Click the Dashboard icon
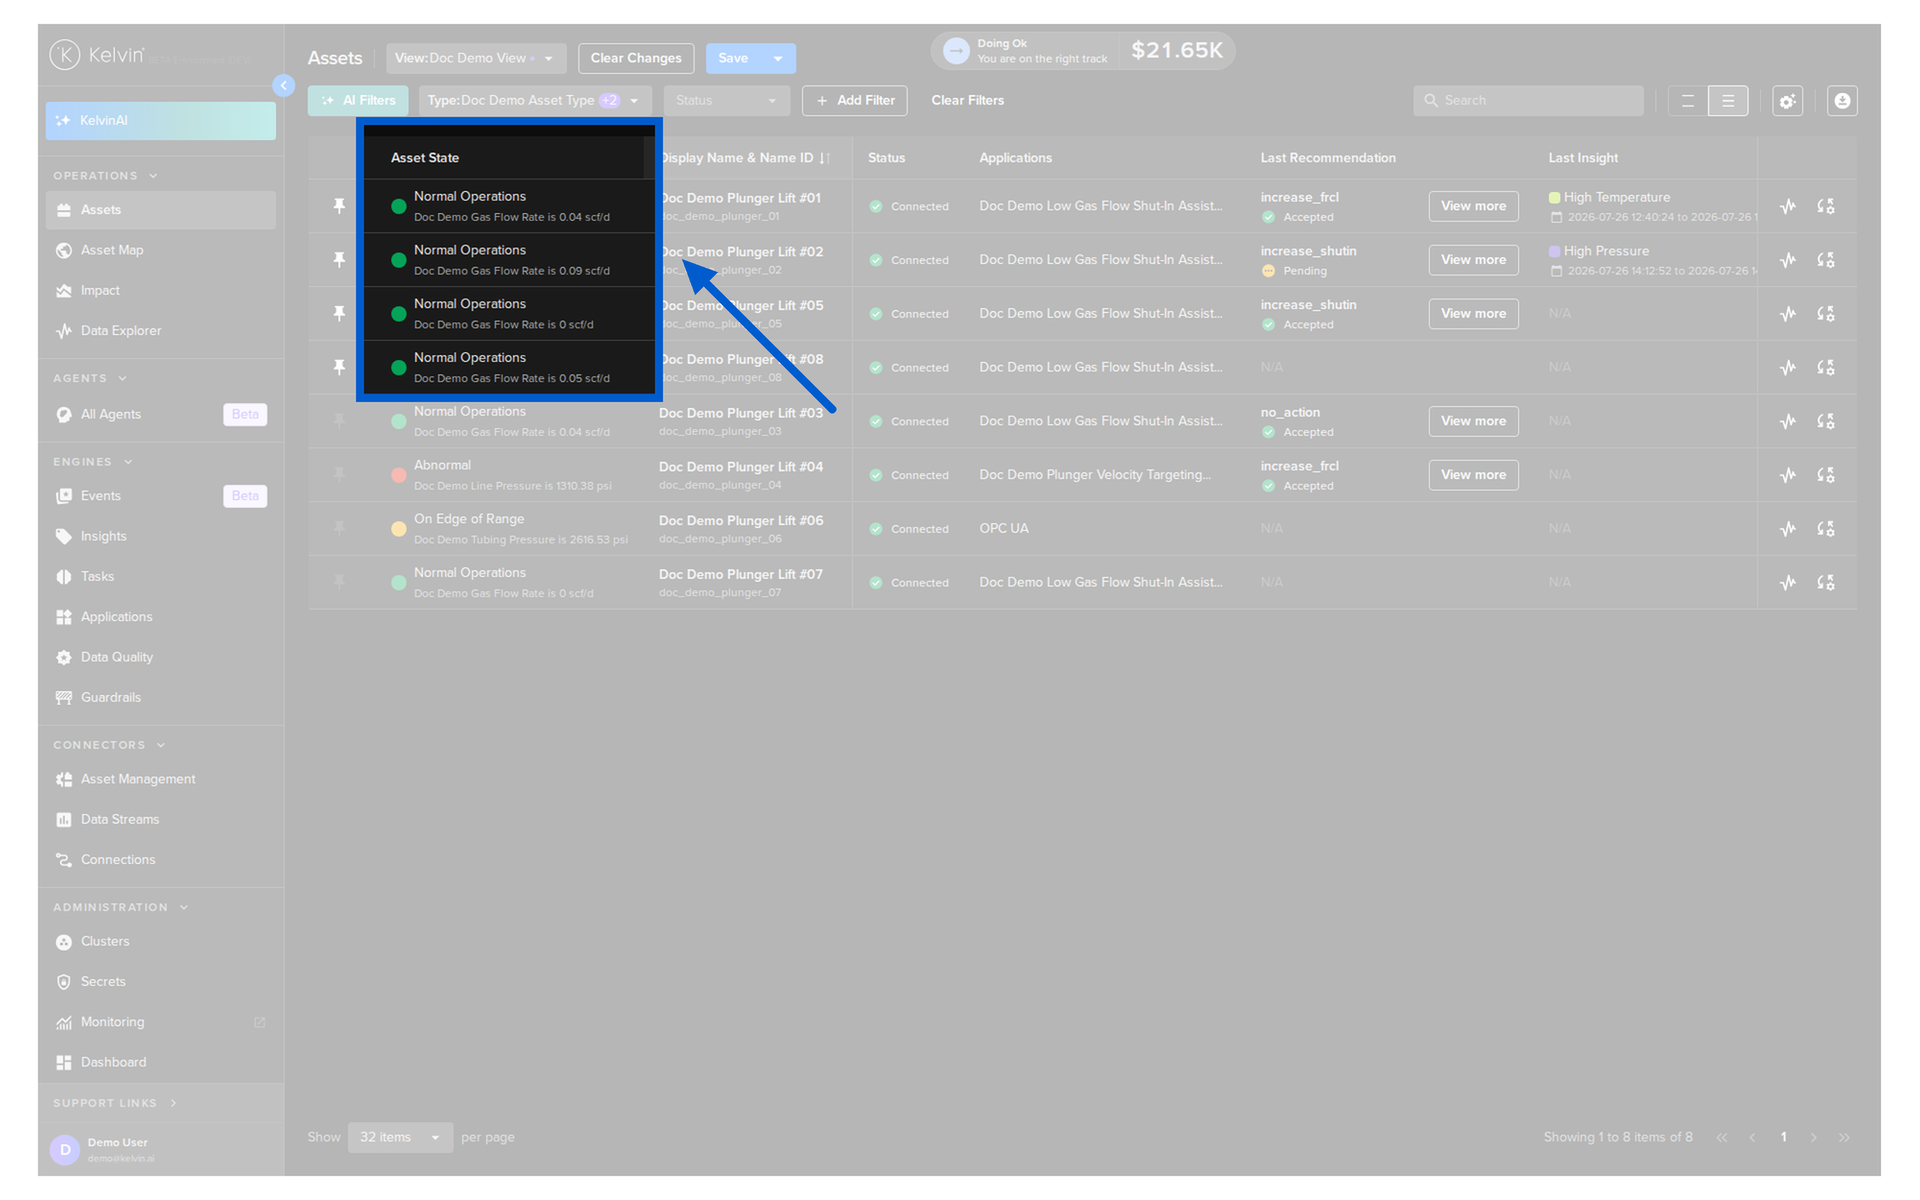Screen dimensions: 1920x1200 click(x=64, y=1062)
